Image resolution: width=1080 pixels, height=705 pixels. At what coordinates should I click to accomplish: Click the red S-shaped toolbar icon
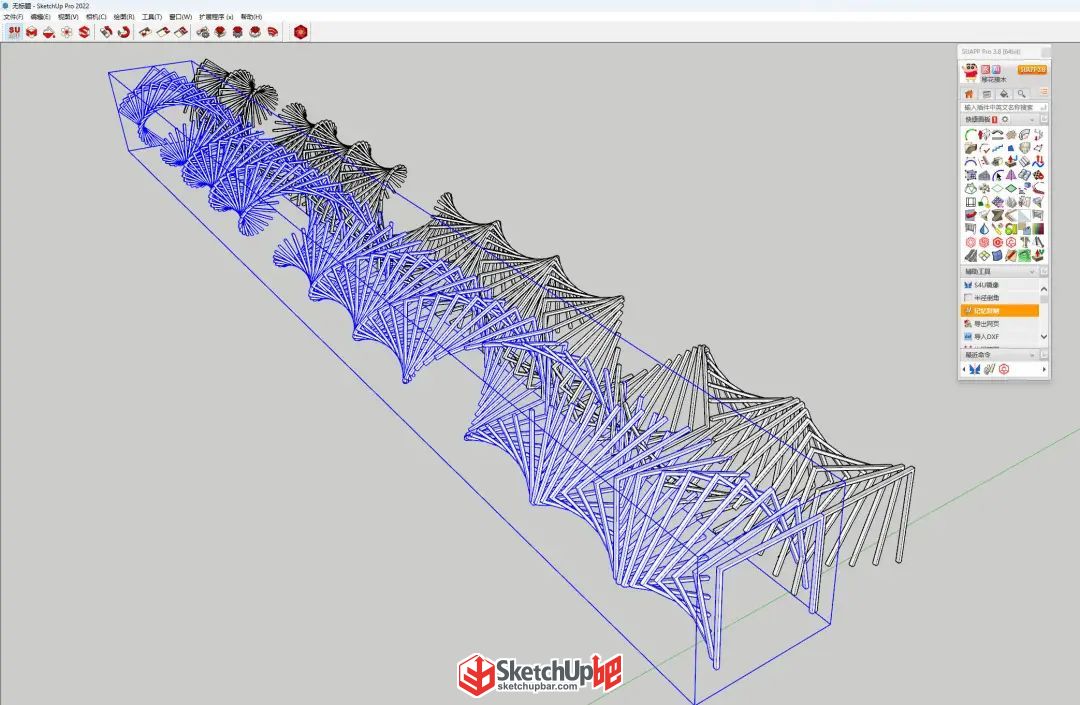[x=84, y=32]
